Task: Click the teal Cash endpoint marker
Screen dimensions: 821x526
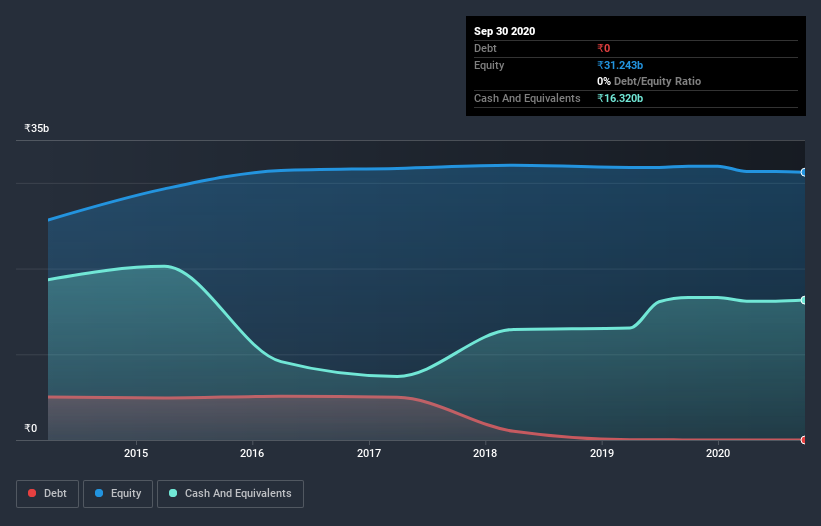Action: 804,300
